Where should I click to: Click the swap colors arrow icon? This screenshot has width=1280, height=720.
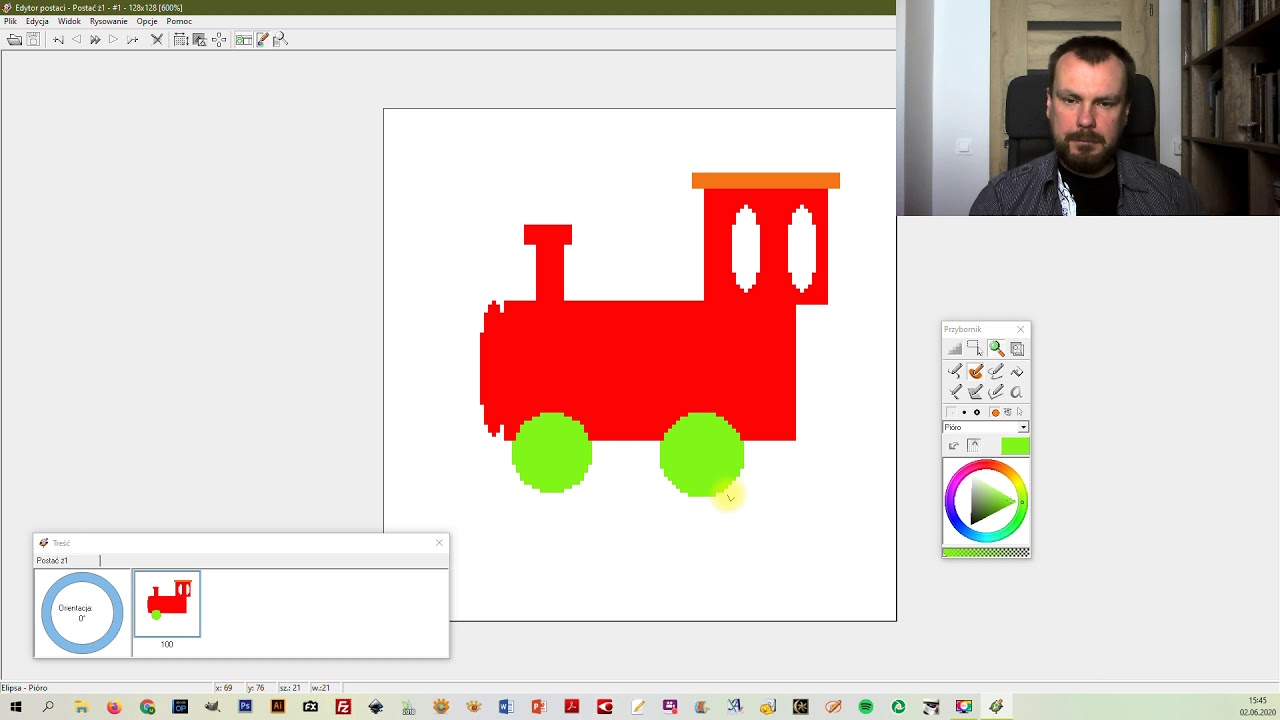coord(954,446)
